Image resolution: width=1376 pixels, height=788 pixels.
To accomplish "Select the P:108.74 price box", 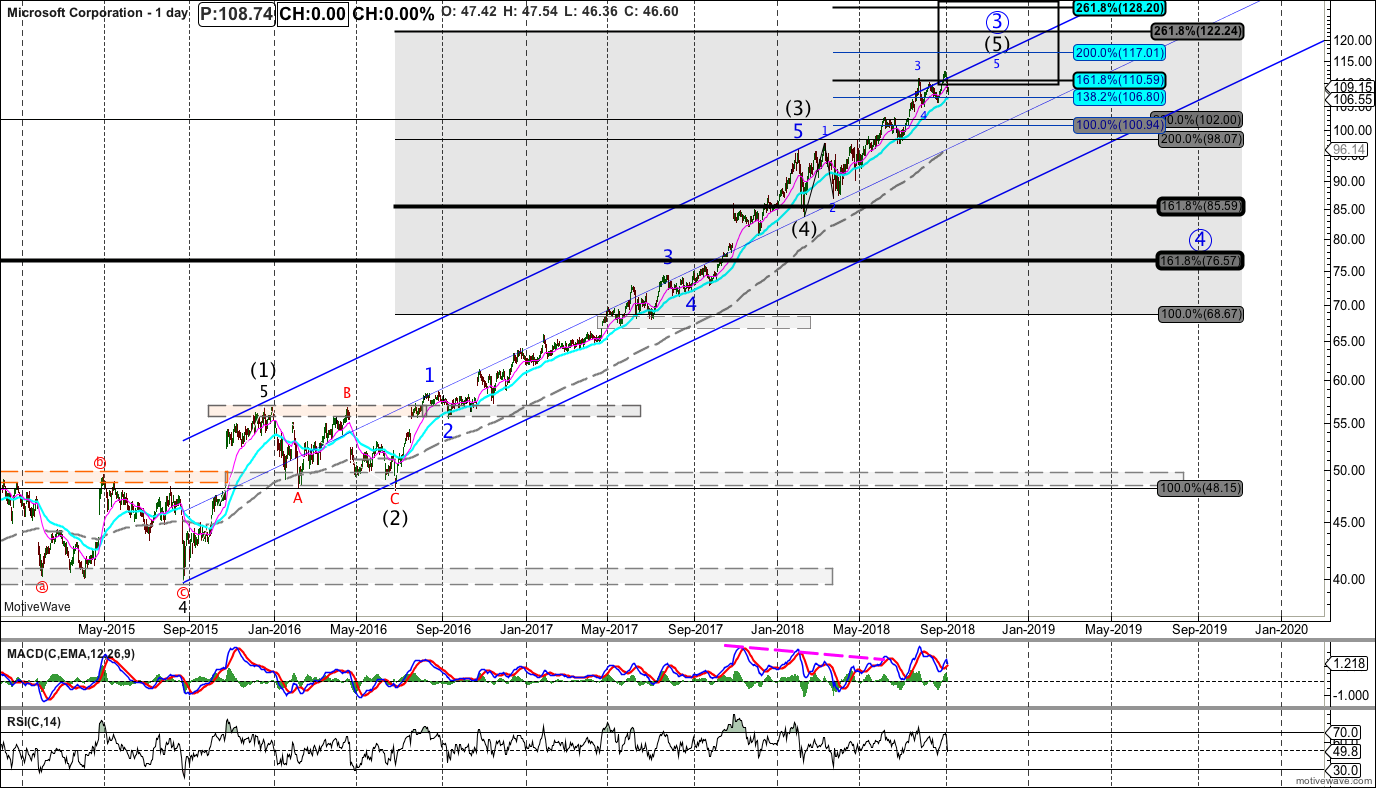I will click(236, 14).
